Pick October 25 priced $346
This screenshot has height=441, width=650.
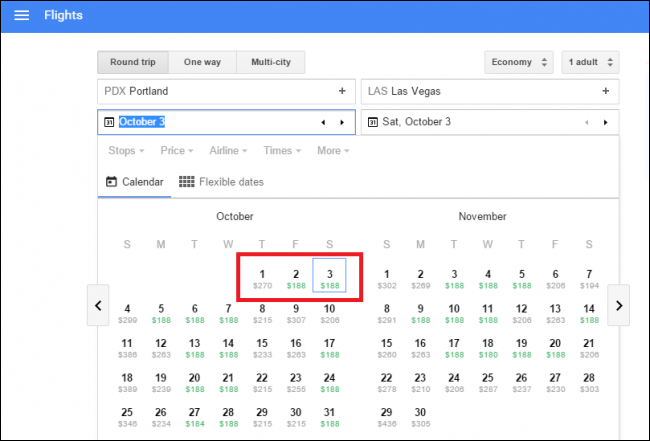coord(127,417)
